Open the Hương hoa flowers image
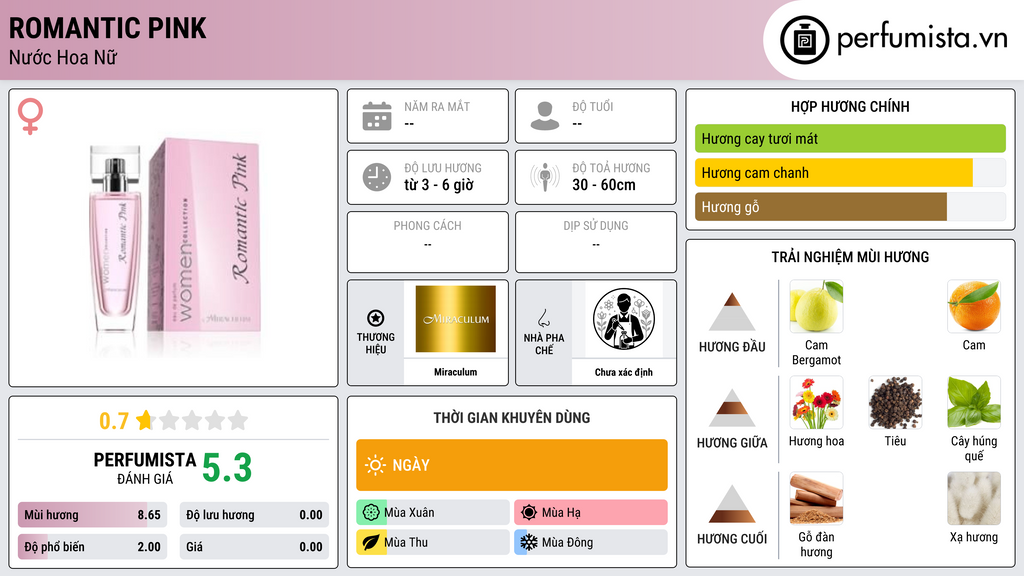This screenshot has width=1024, height=576. 816,402
